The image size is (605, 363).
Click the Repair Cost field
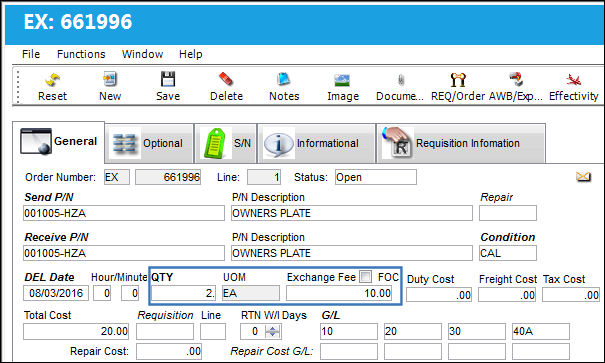click(169, 351)
